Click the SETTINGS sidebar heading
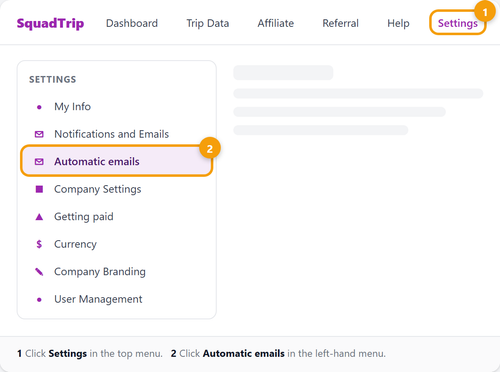Image resolution: width=500 pixels, height=372 pixels. [x=53, y=79]
